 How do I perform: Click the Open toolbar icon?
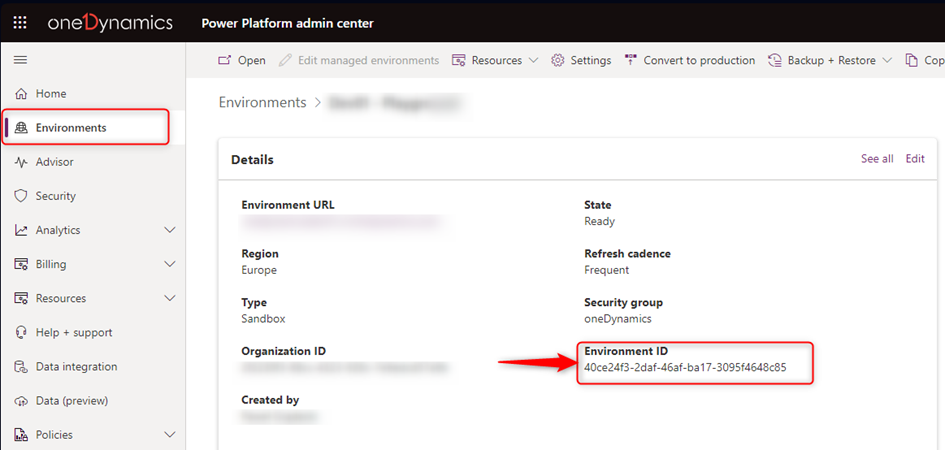(x=225, y=60)
